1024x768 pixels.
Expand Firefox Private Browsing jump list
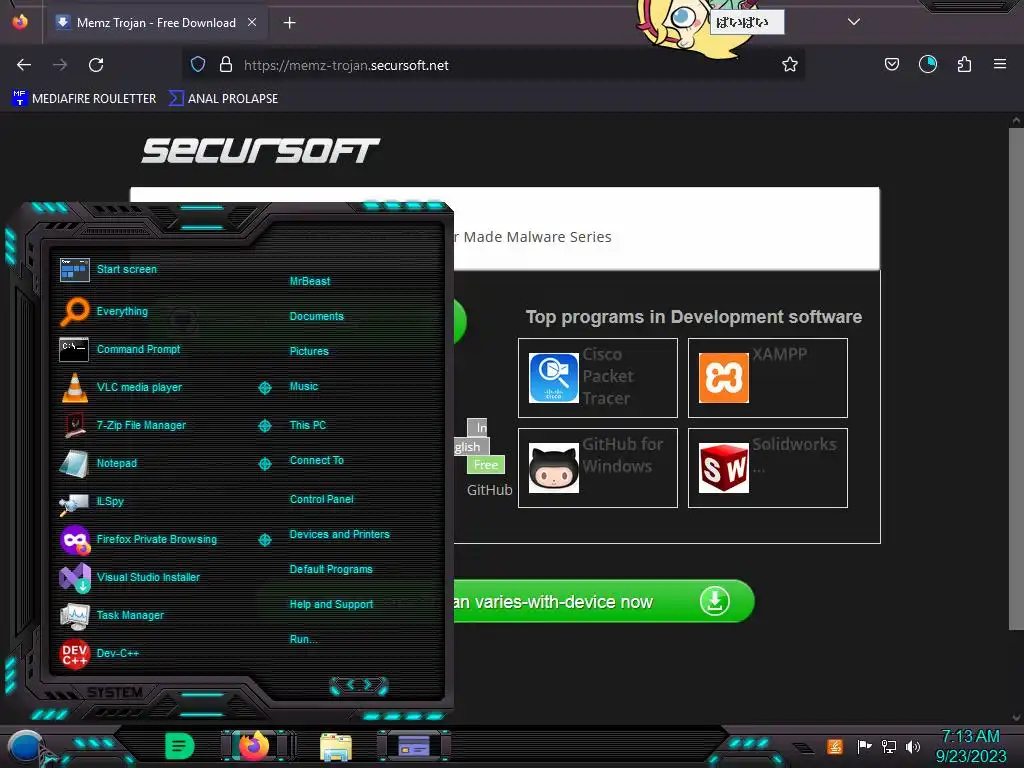(x=264, y=540)
